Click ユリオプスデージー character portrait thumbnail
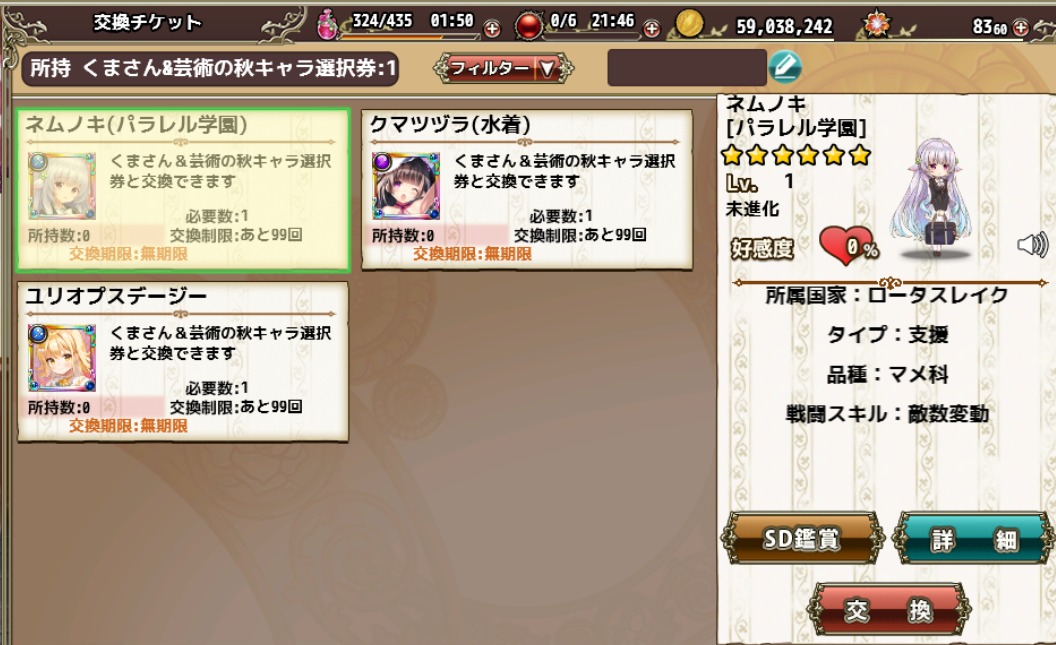This screenshot has width=1056, height=645. 62,358
